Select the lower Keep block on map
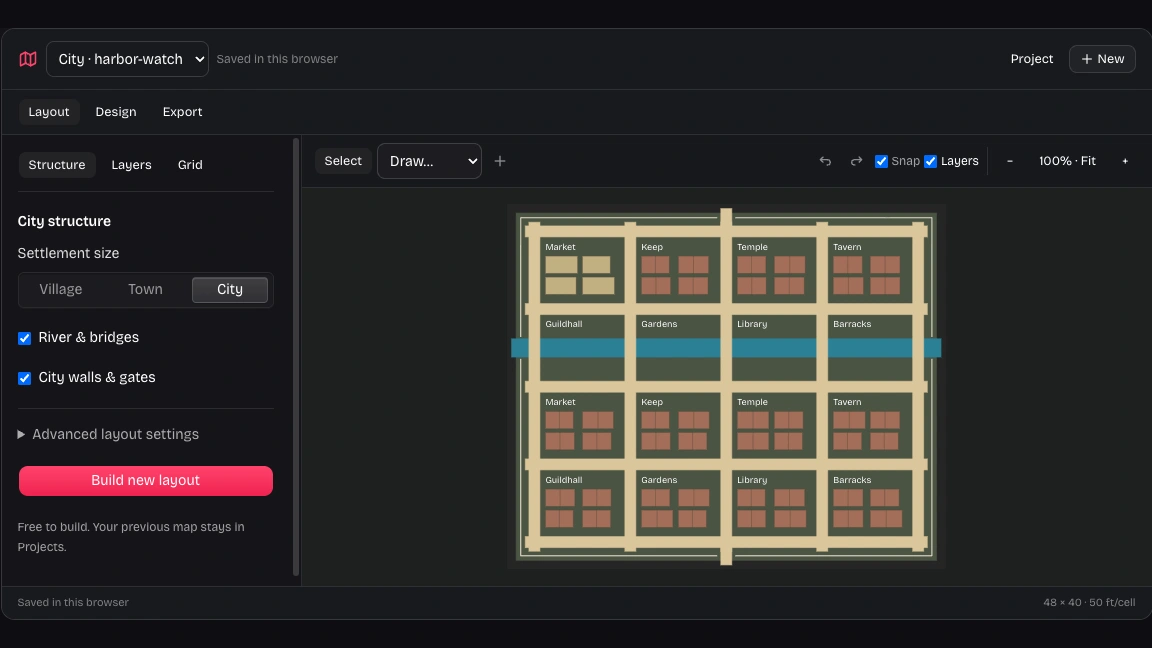The image size is (1152, 648). coord(678,425)
